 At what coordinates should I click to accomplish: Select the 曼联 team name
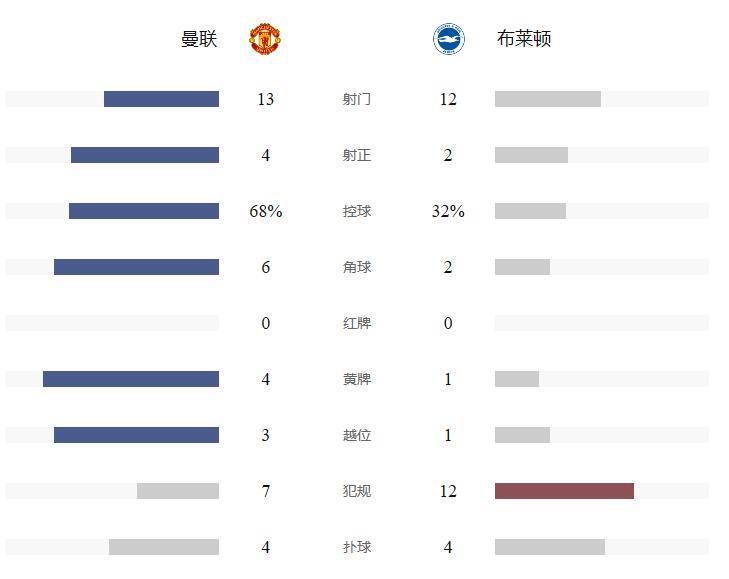[199, 39]
